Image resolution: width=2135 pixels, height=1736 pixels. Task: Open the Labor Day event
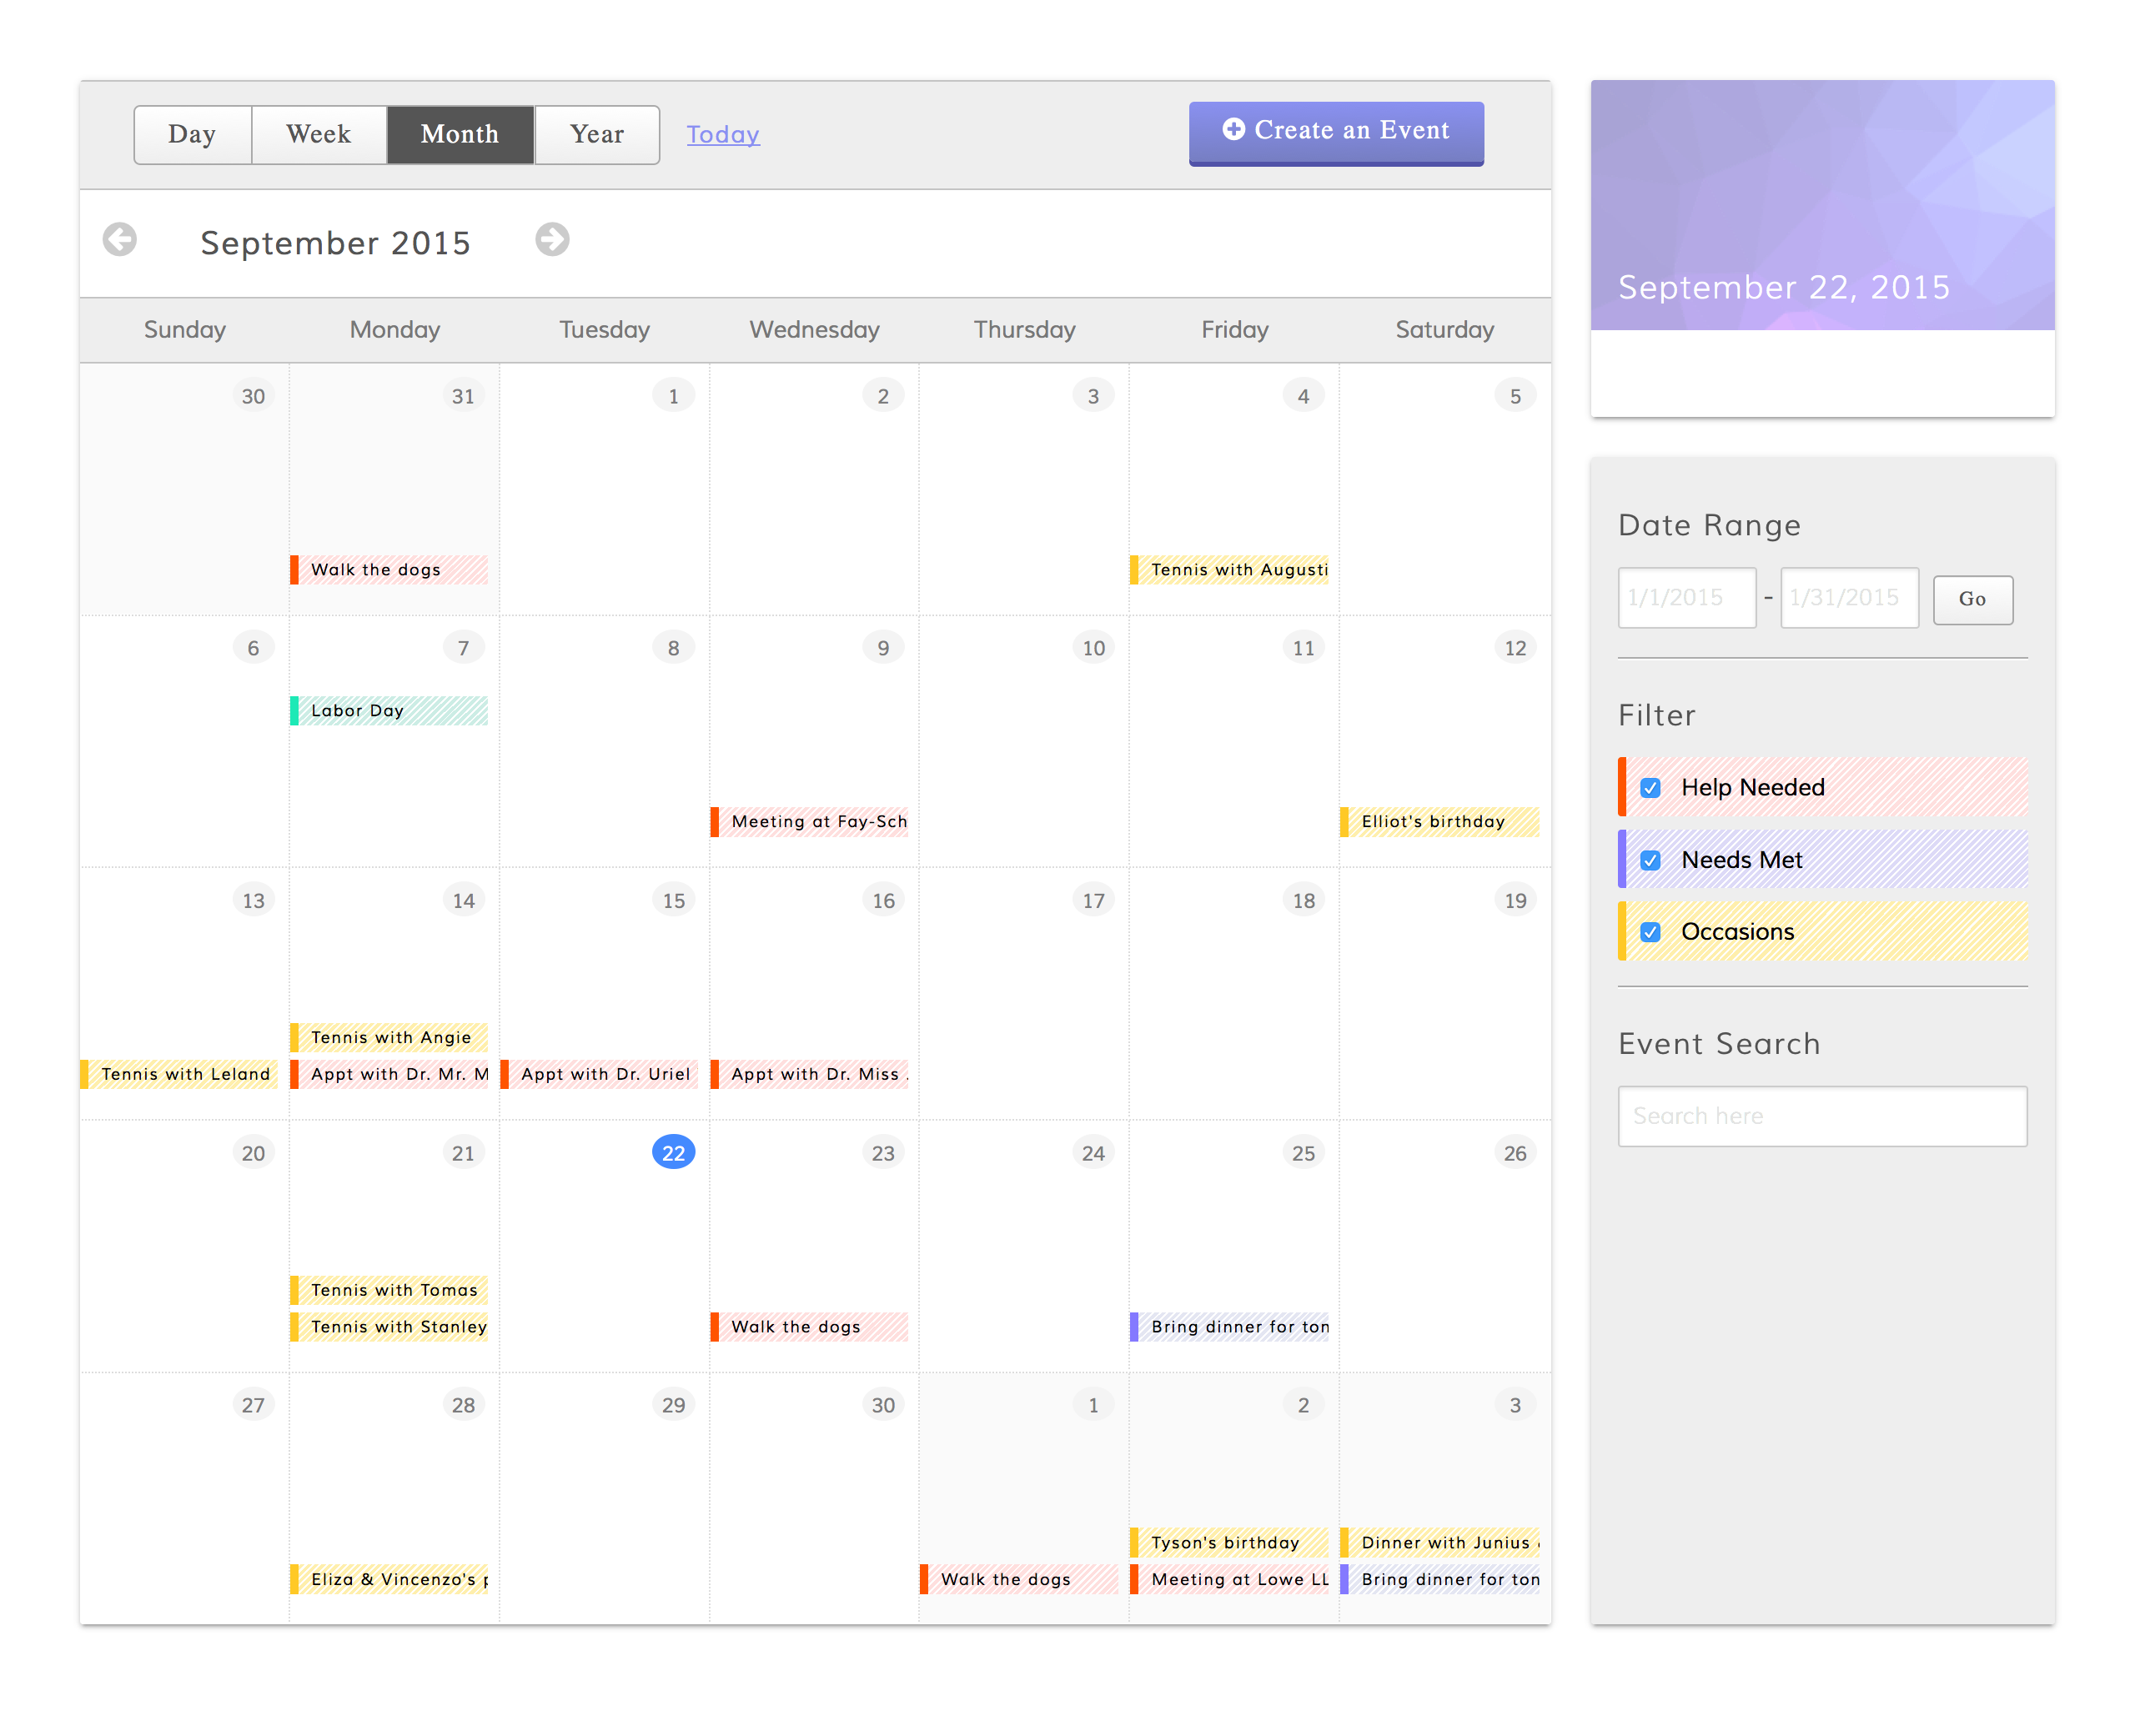coord(389,710)
